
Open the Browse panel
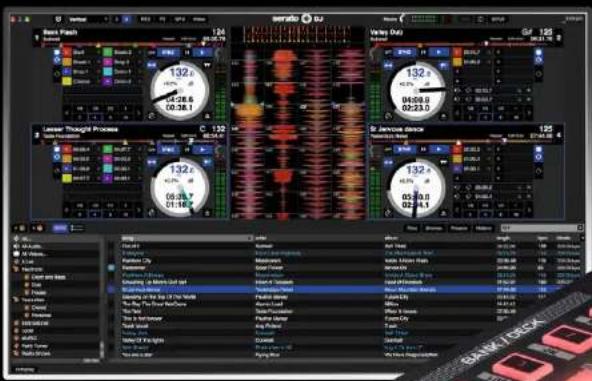[x=433, y=228]
